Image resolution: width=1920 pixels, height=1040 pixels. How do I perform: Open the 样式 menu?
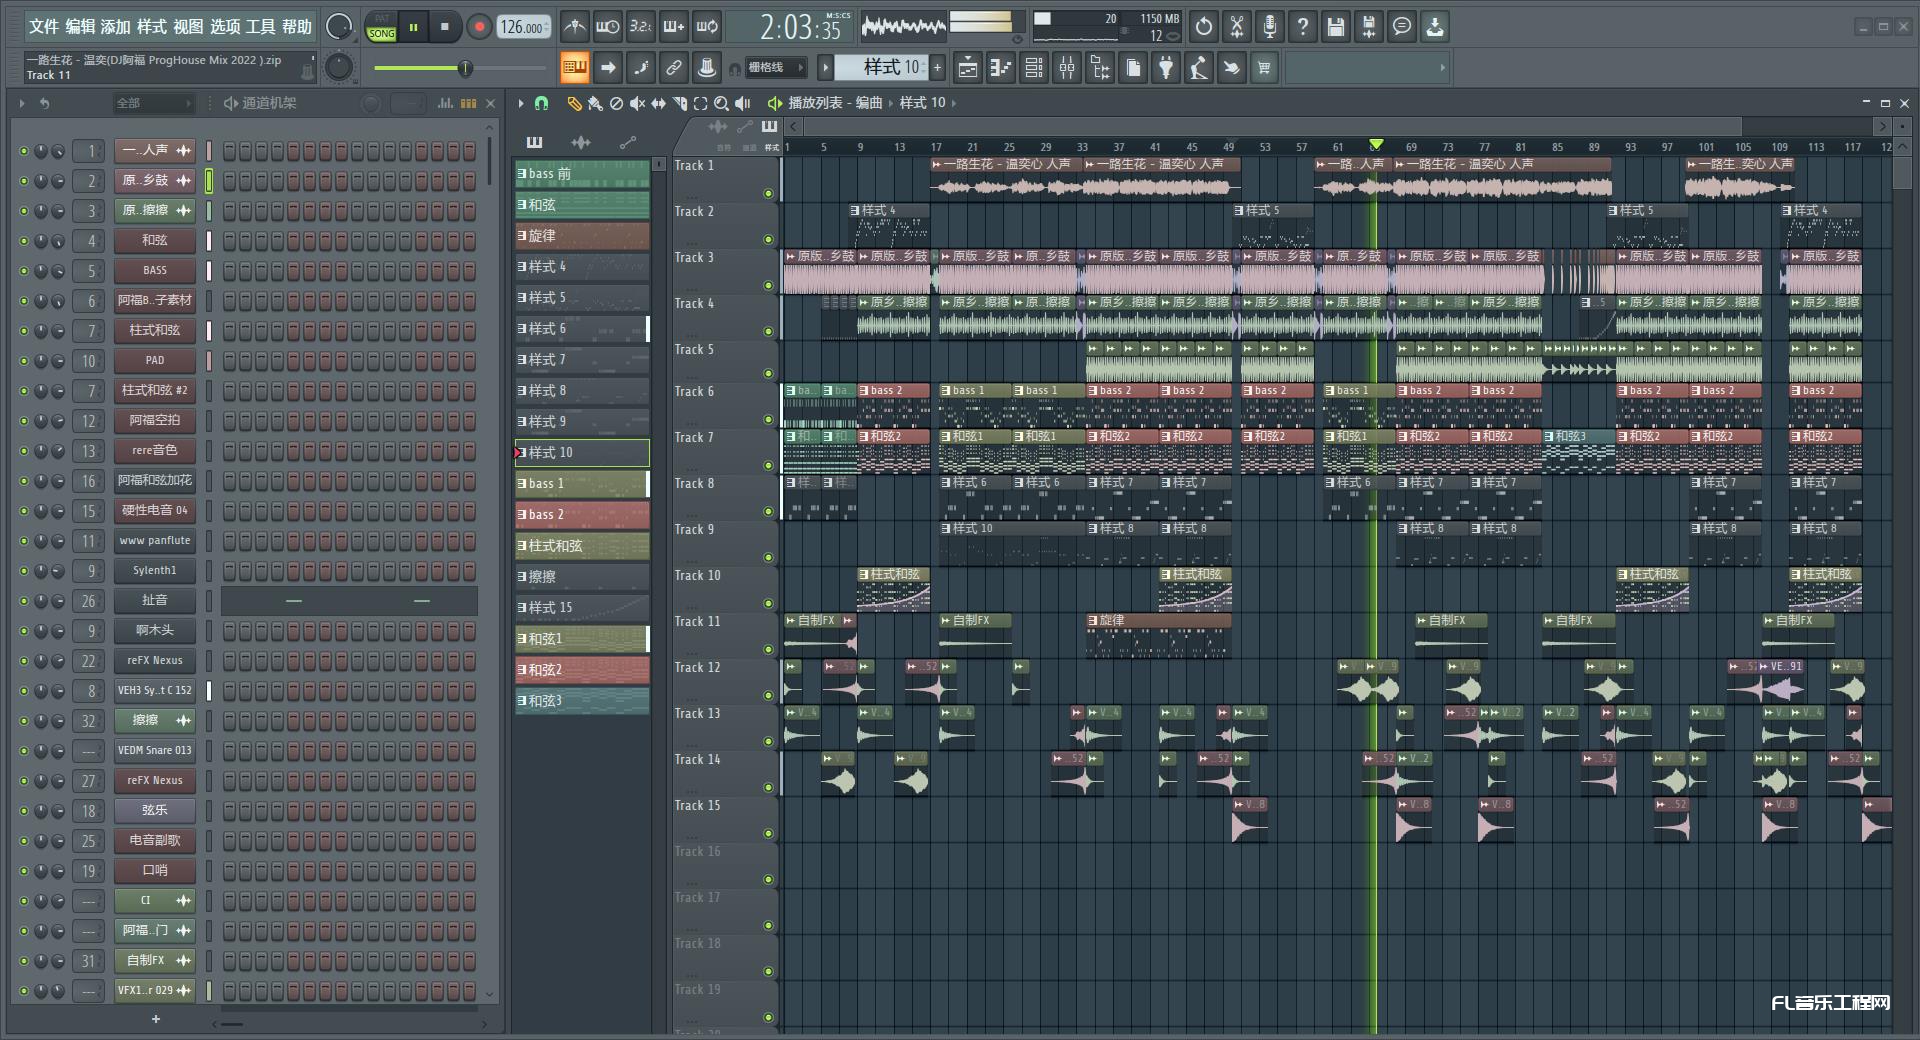[151, 27]
